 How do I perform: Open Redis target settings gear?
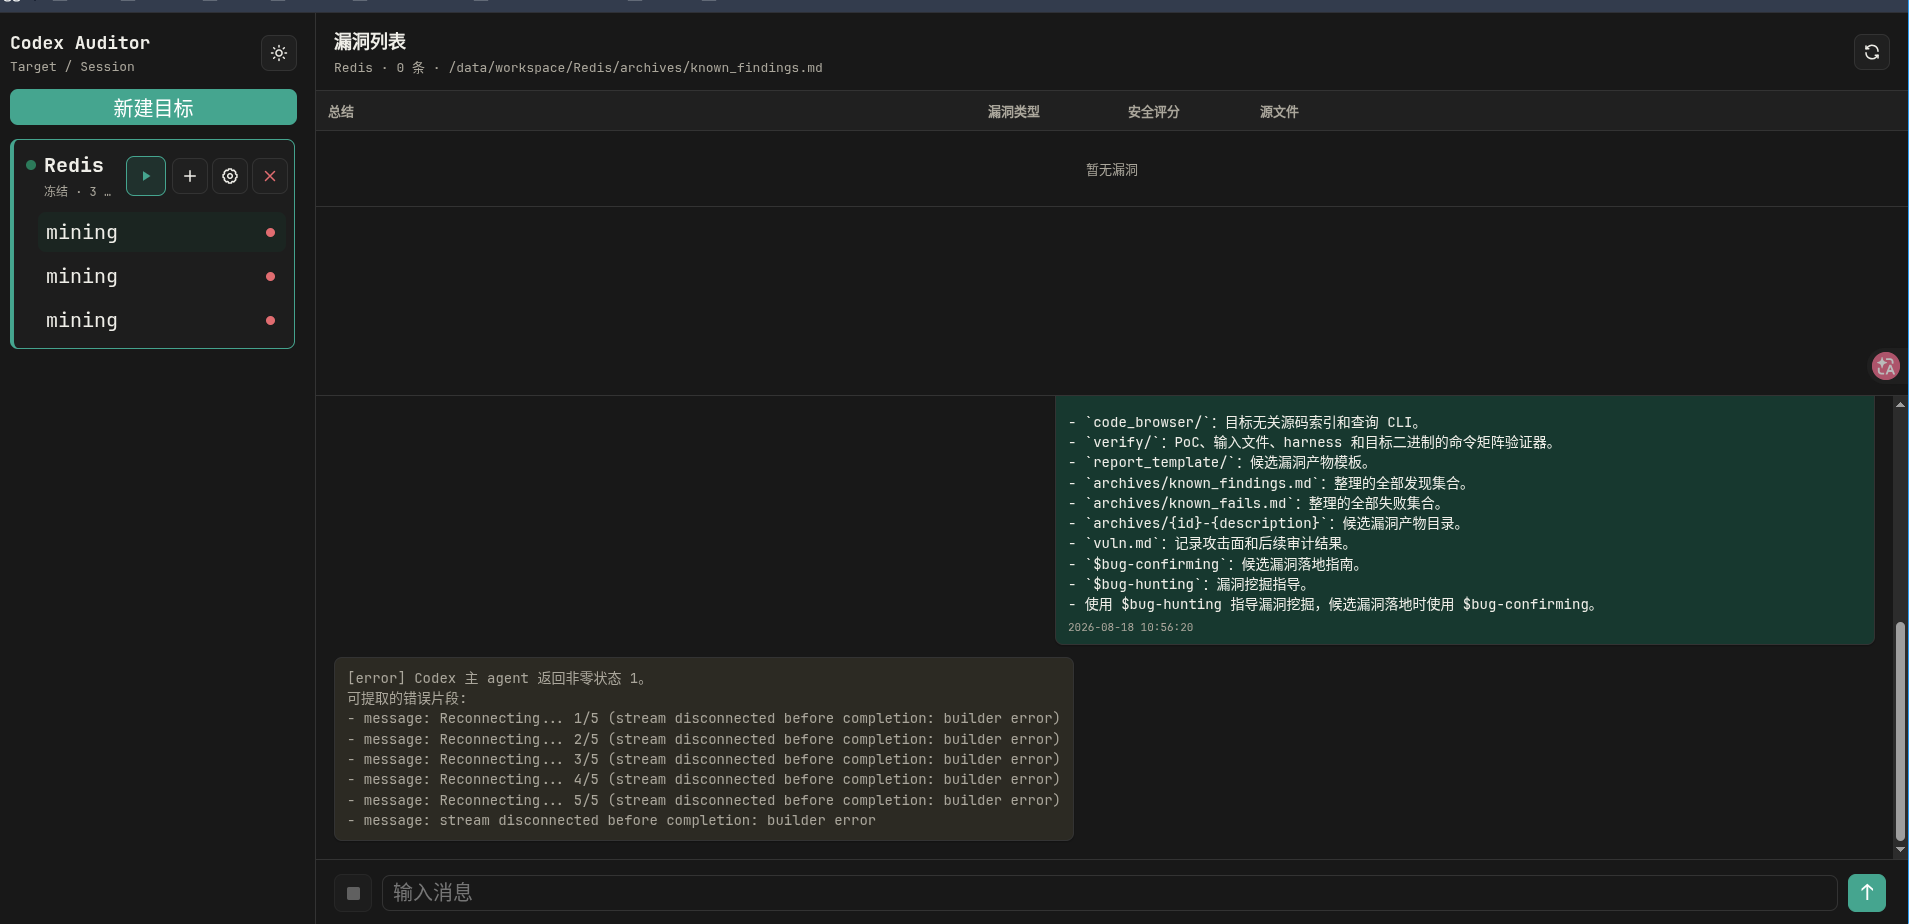click(x=230, y=176)
